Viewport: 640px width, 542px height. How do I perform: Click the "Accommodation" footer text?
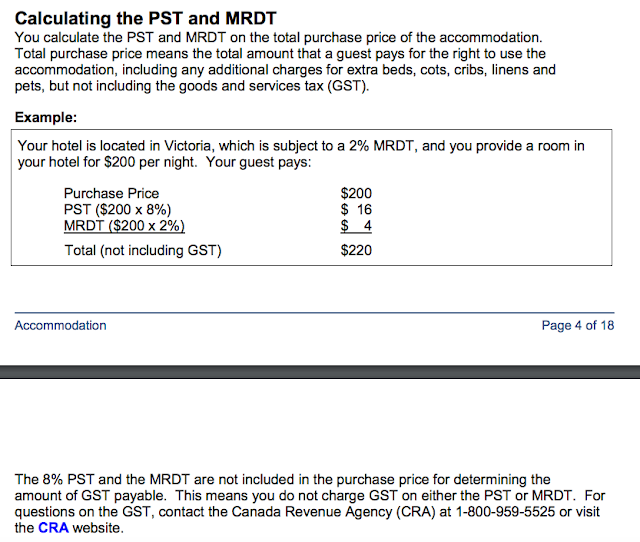point(60,325)
